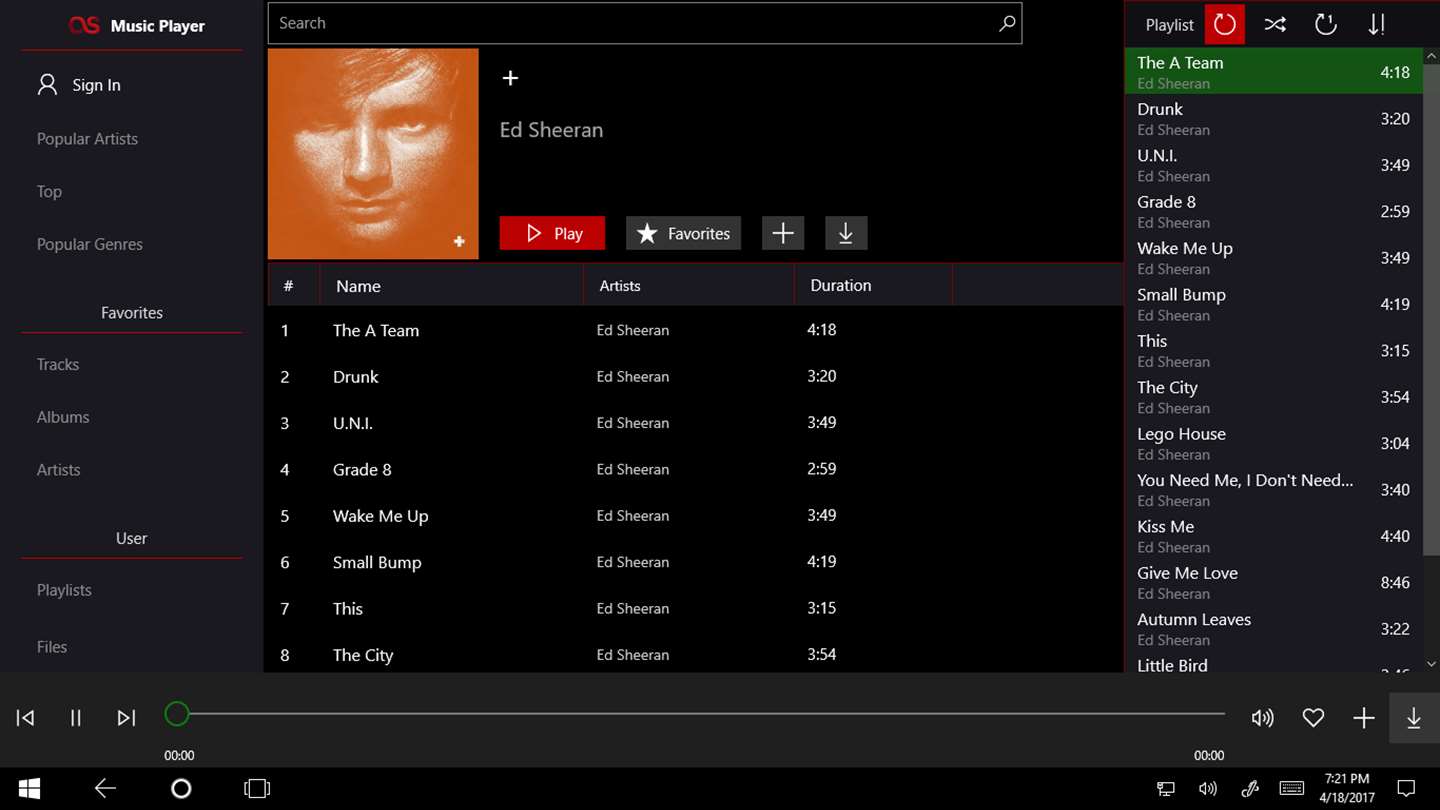Play the Ed Sheeran album
The image size is (1440, 810).
[x=552, y=233]
